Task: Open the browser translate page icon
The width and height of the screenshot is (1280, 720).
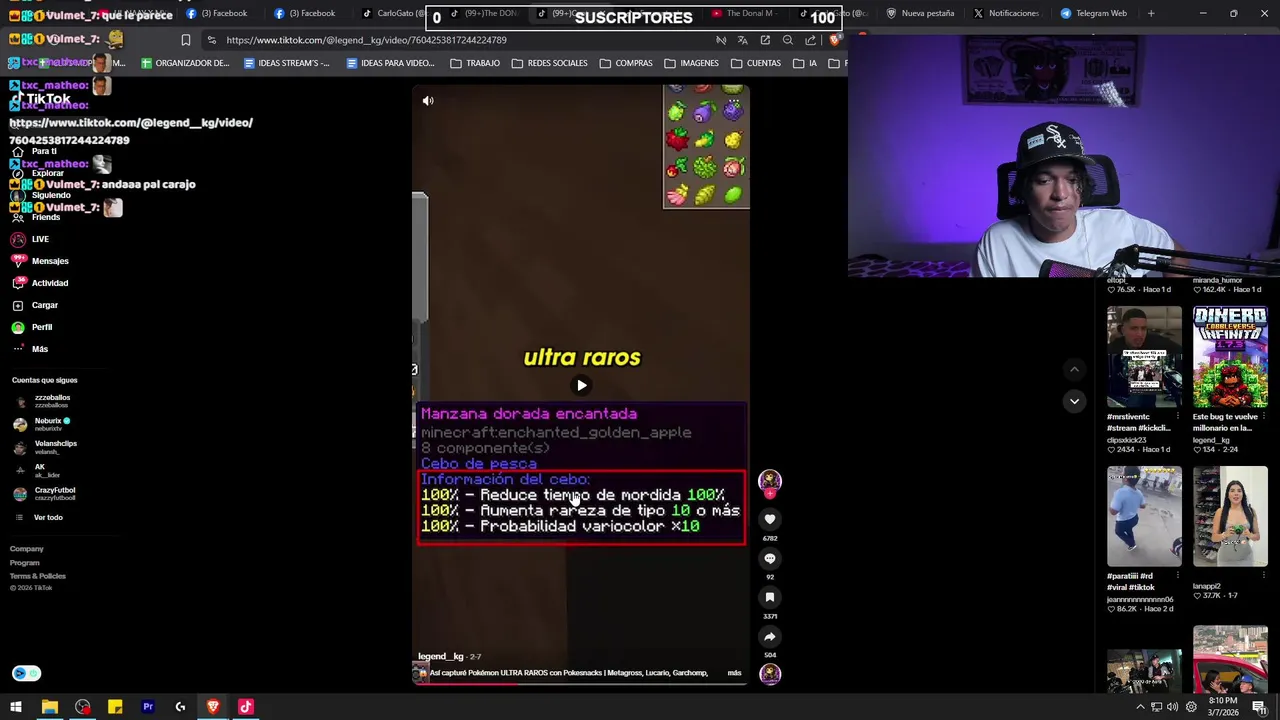Action: click(x=742, y=40)
